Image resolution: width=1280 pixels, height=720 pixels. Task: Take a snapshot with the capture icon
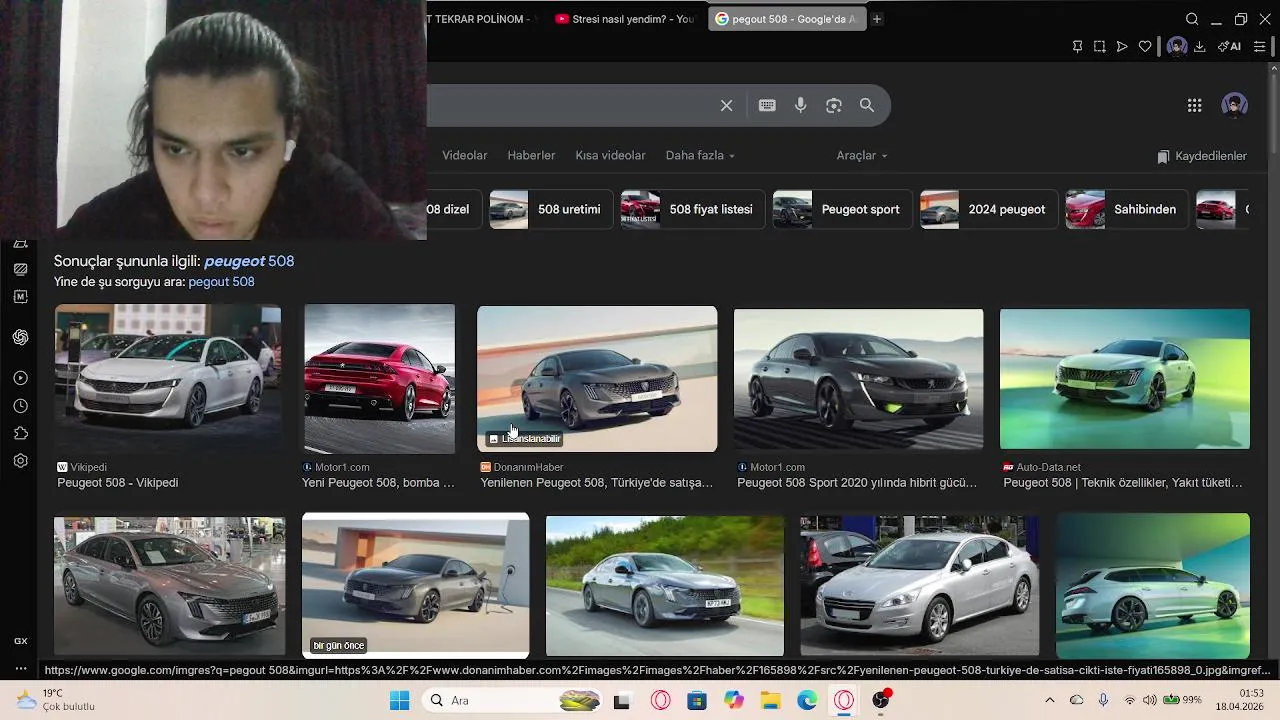[x=1100, y=46]
